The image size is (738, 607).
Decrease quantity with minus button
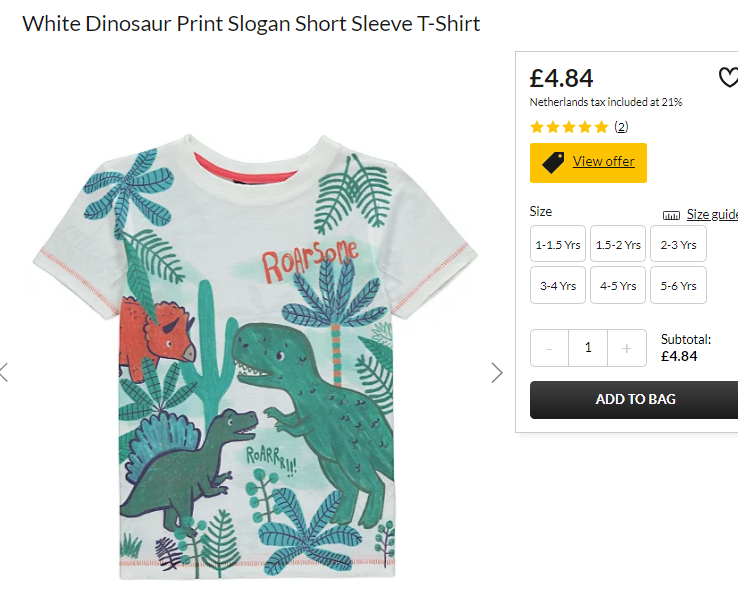549,348
